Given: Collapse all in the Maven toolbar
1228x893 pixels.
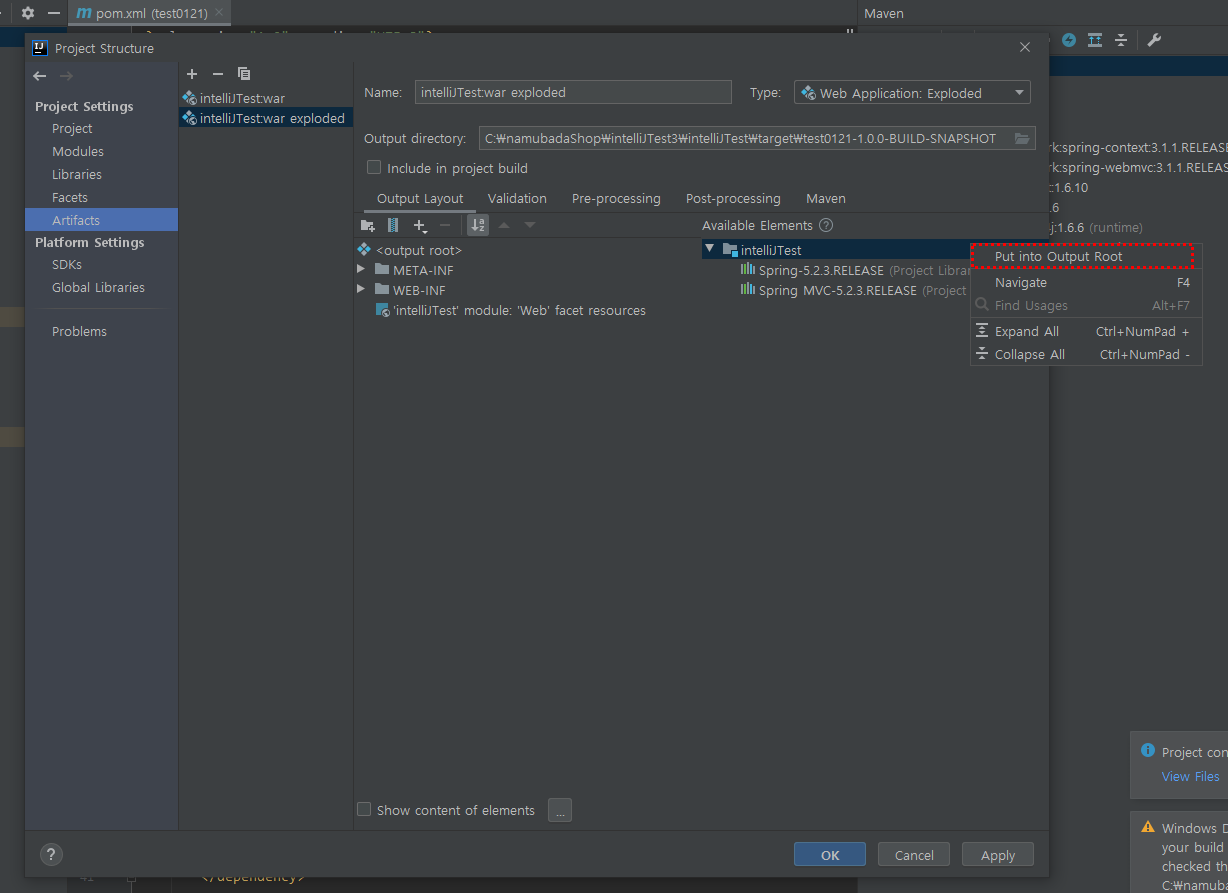Looking at the screenshot, I should [1121, 40].
